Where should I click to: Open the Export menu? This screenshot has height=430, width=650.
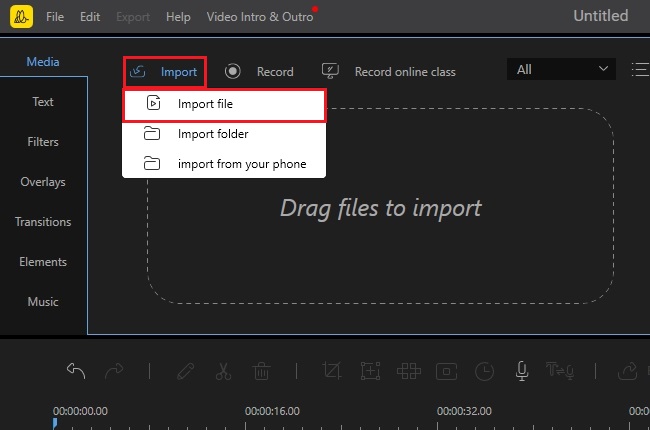133,17
